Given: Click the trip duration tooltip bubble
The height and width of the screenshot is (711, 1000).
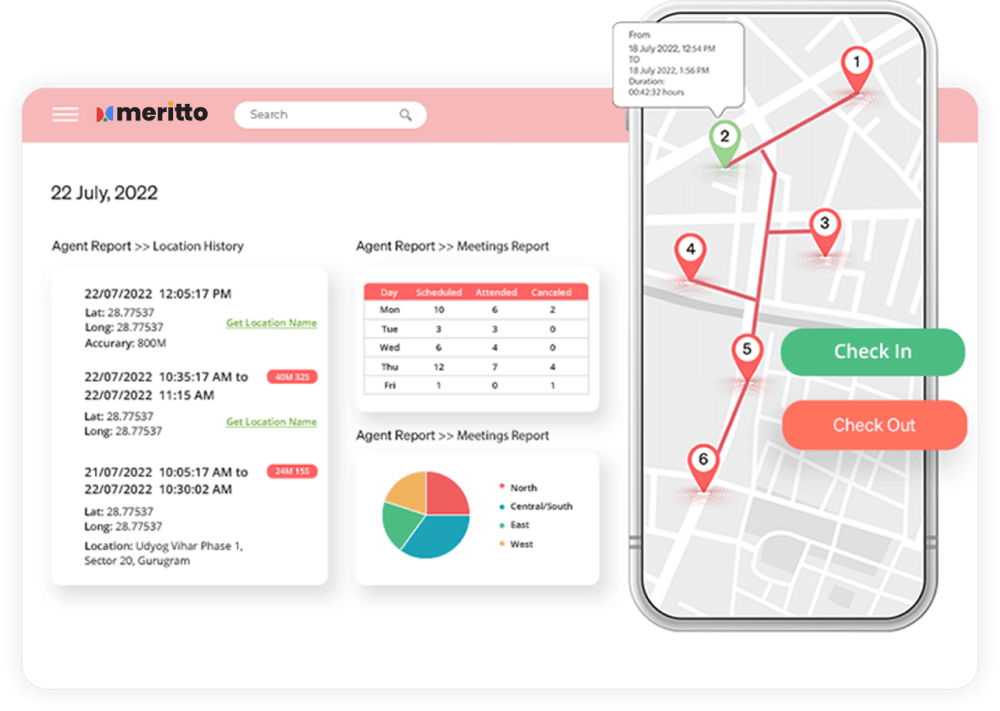Looking at the screenshot, I should 677,62.
